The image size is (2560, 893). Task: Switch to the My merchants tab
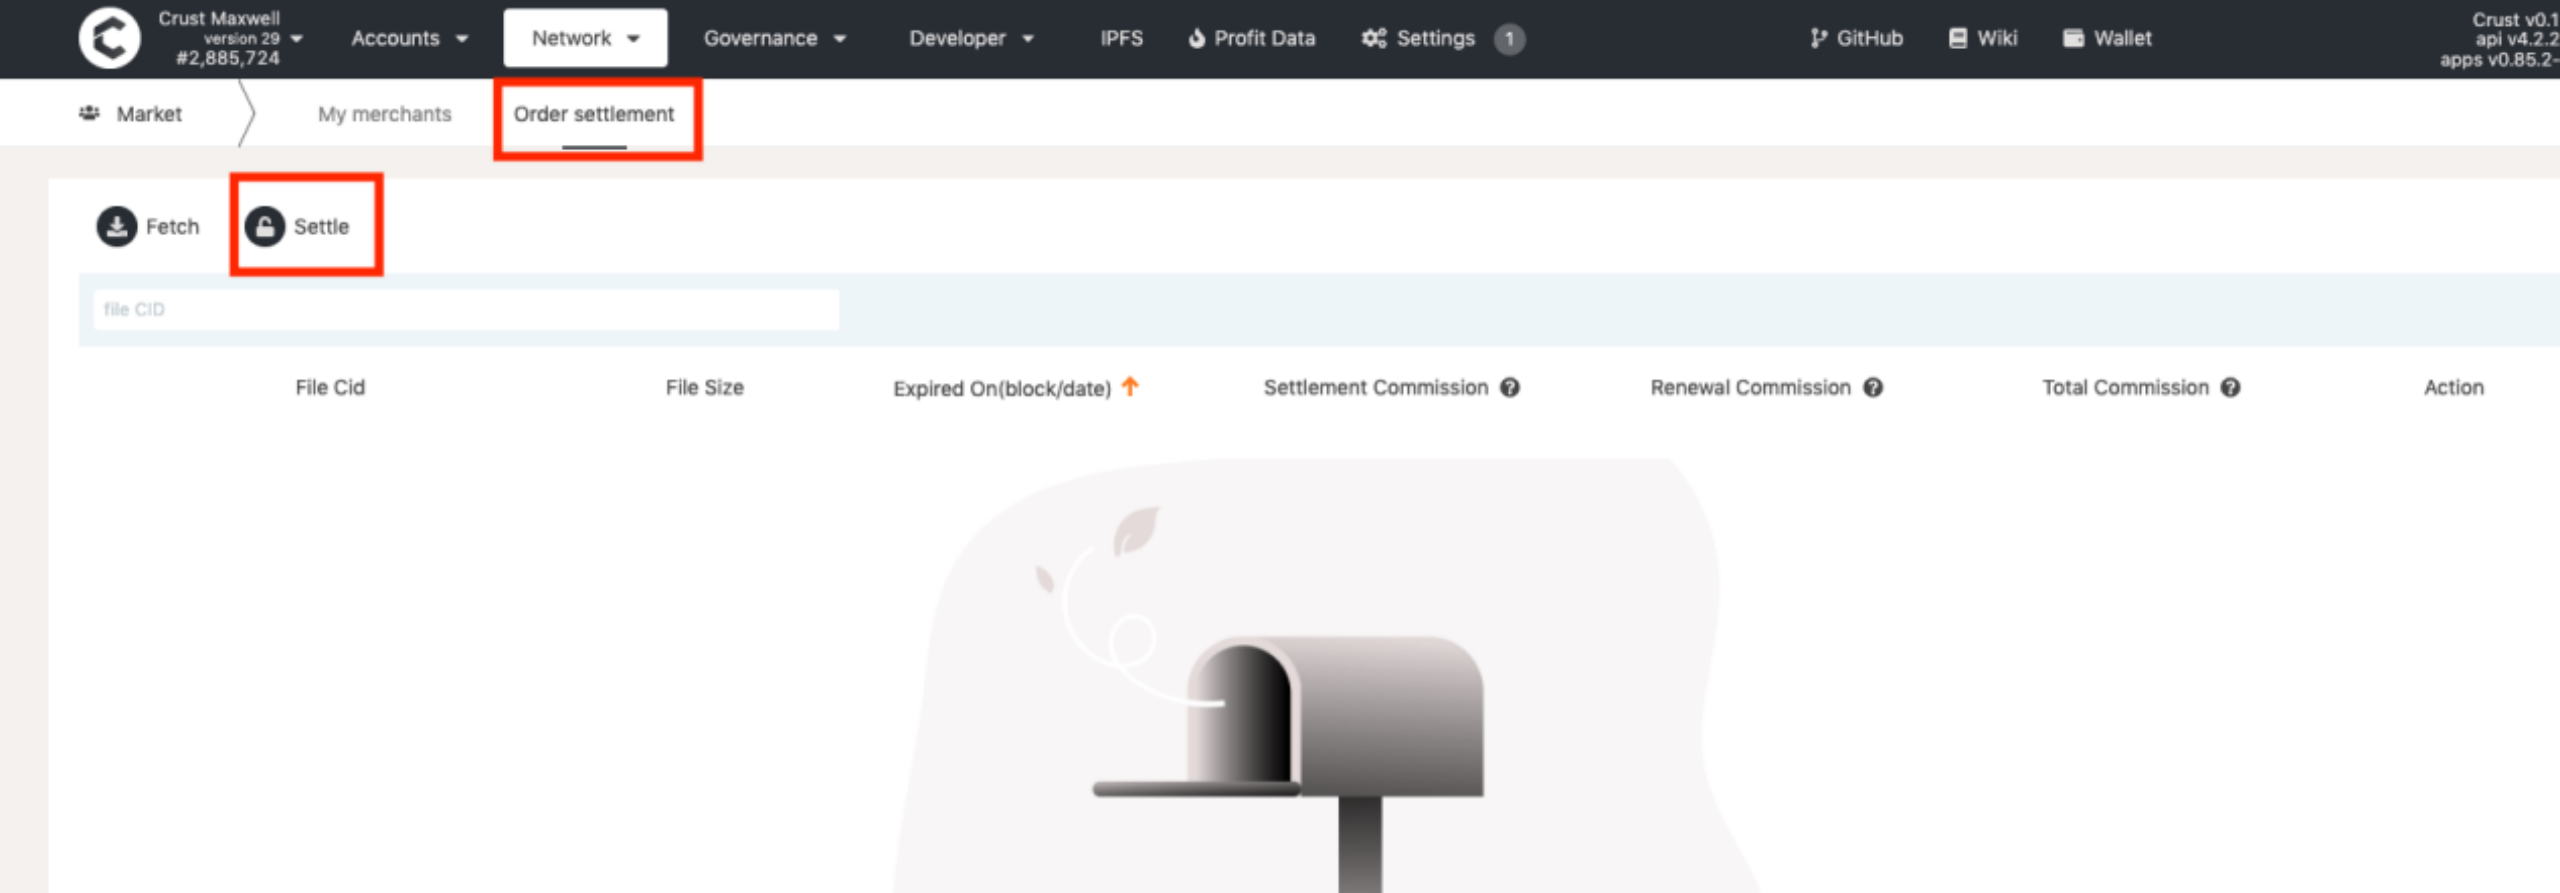[x=384, y=114]
